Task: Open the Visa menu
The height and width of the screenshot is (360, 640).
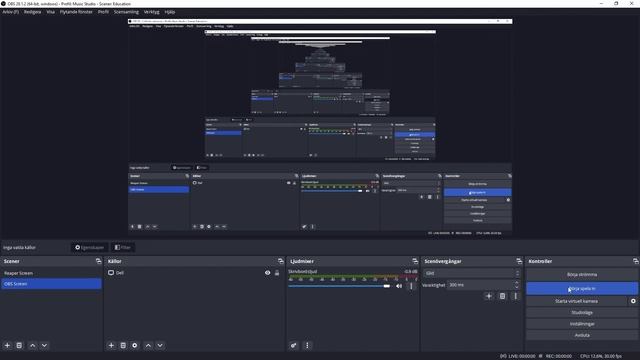Action: pos(50,12)
